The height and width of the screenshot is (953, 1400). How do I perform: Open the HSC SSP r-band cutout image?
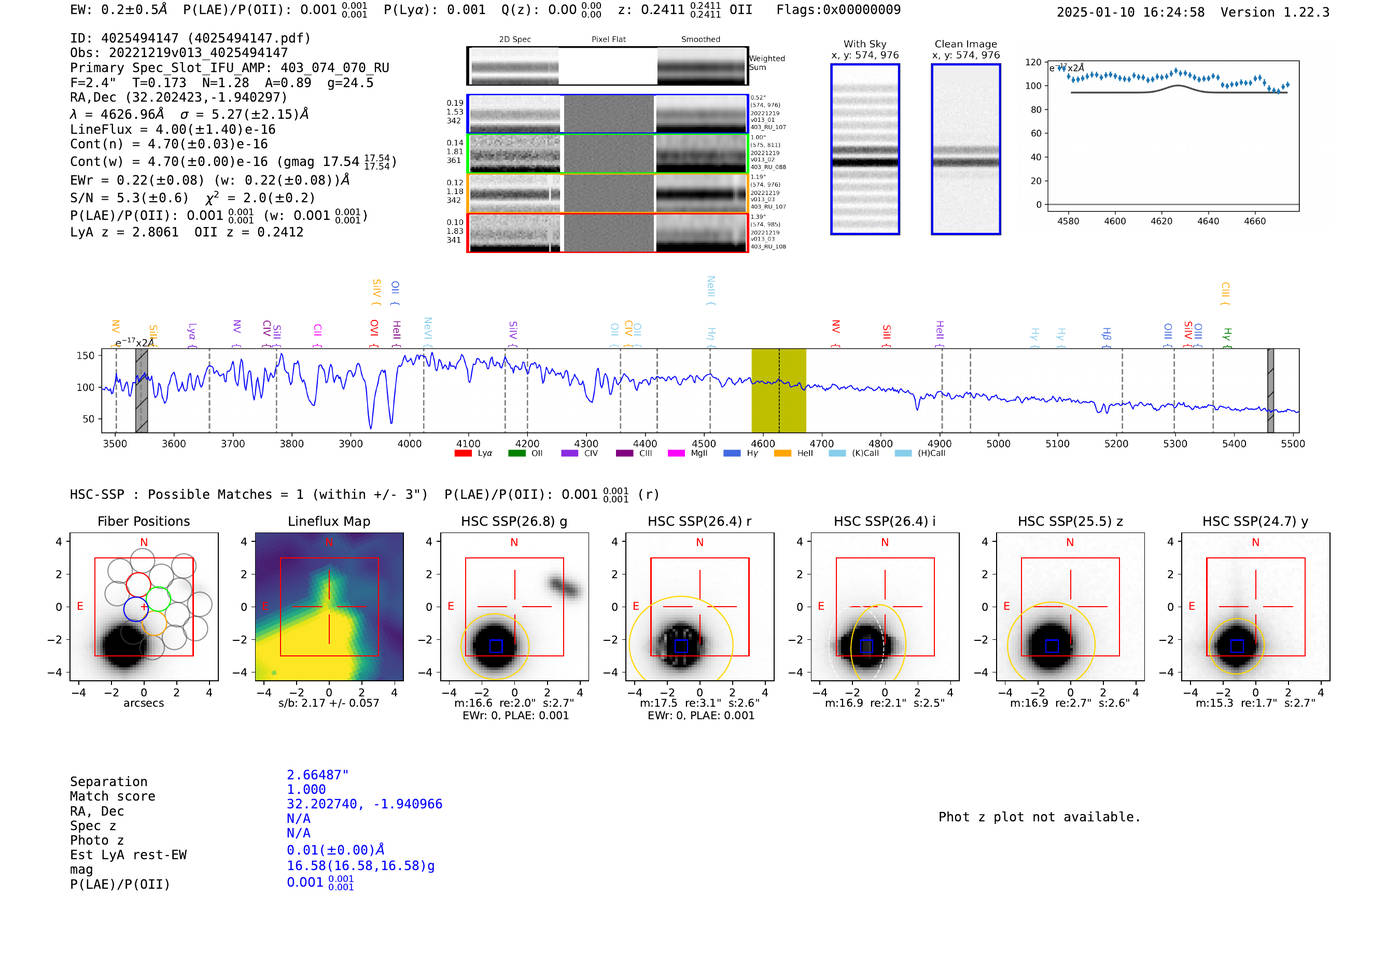pyautogui.click(x=699, y=607)
